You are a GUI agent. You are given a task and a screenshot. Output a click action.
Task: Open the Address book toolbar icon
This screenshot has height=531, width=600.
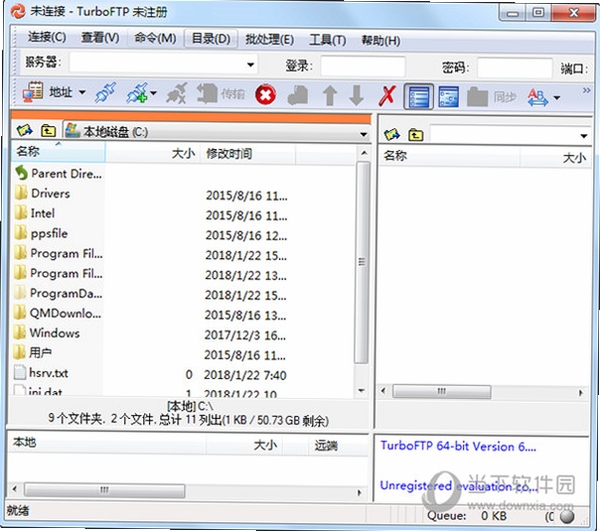tap(33, 92)
